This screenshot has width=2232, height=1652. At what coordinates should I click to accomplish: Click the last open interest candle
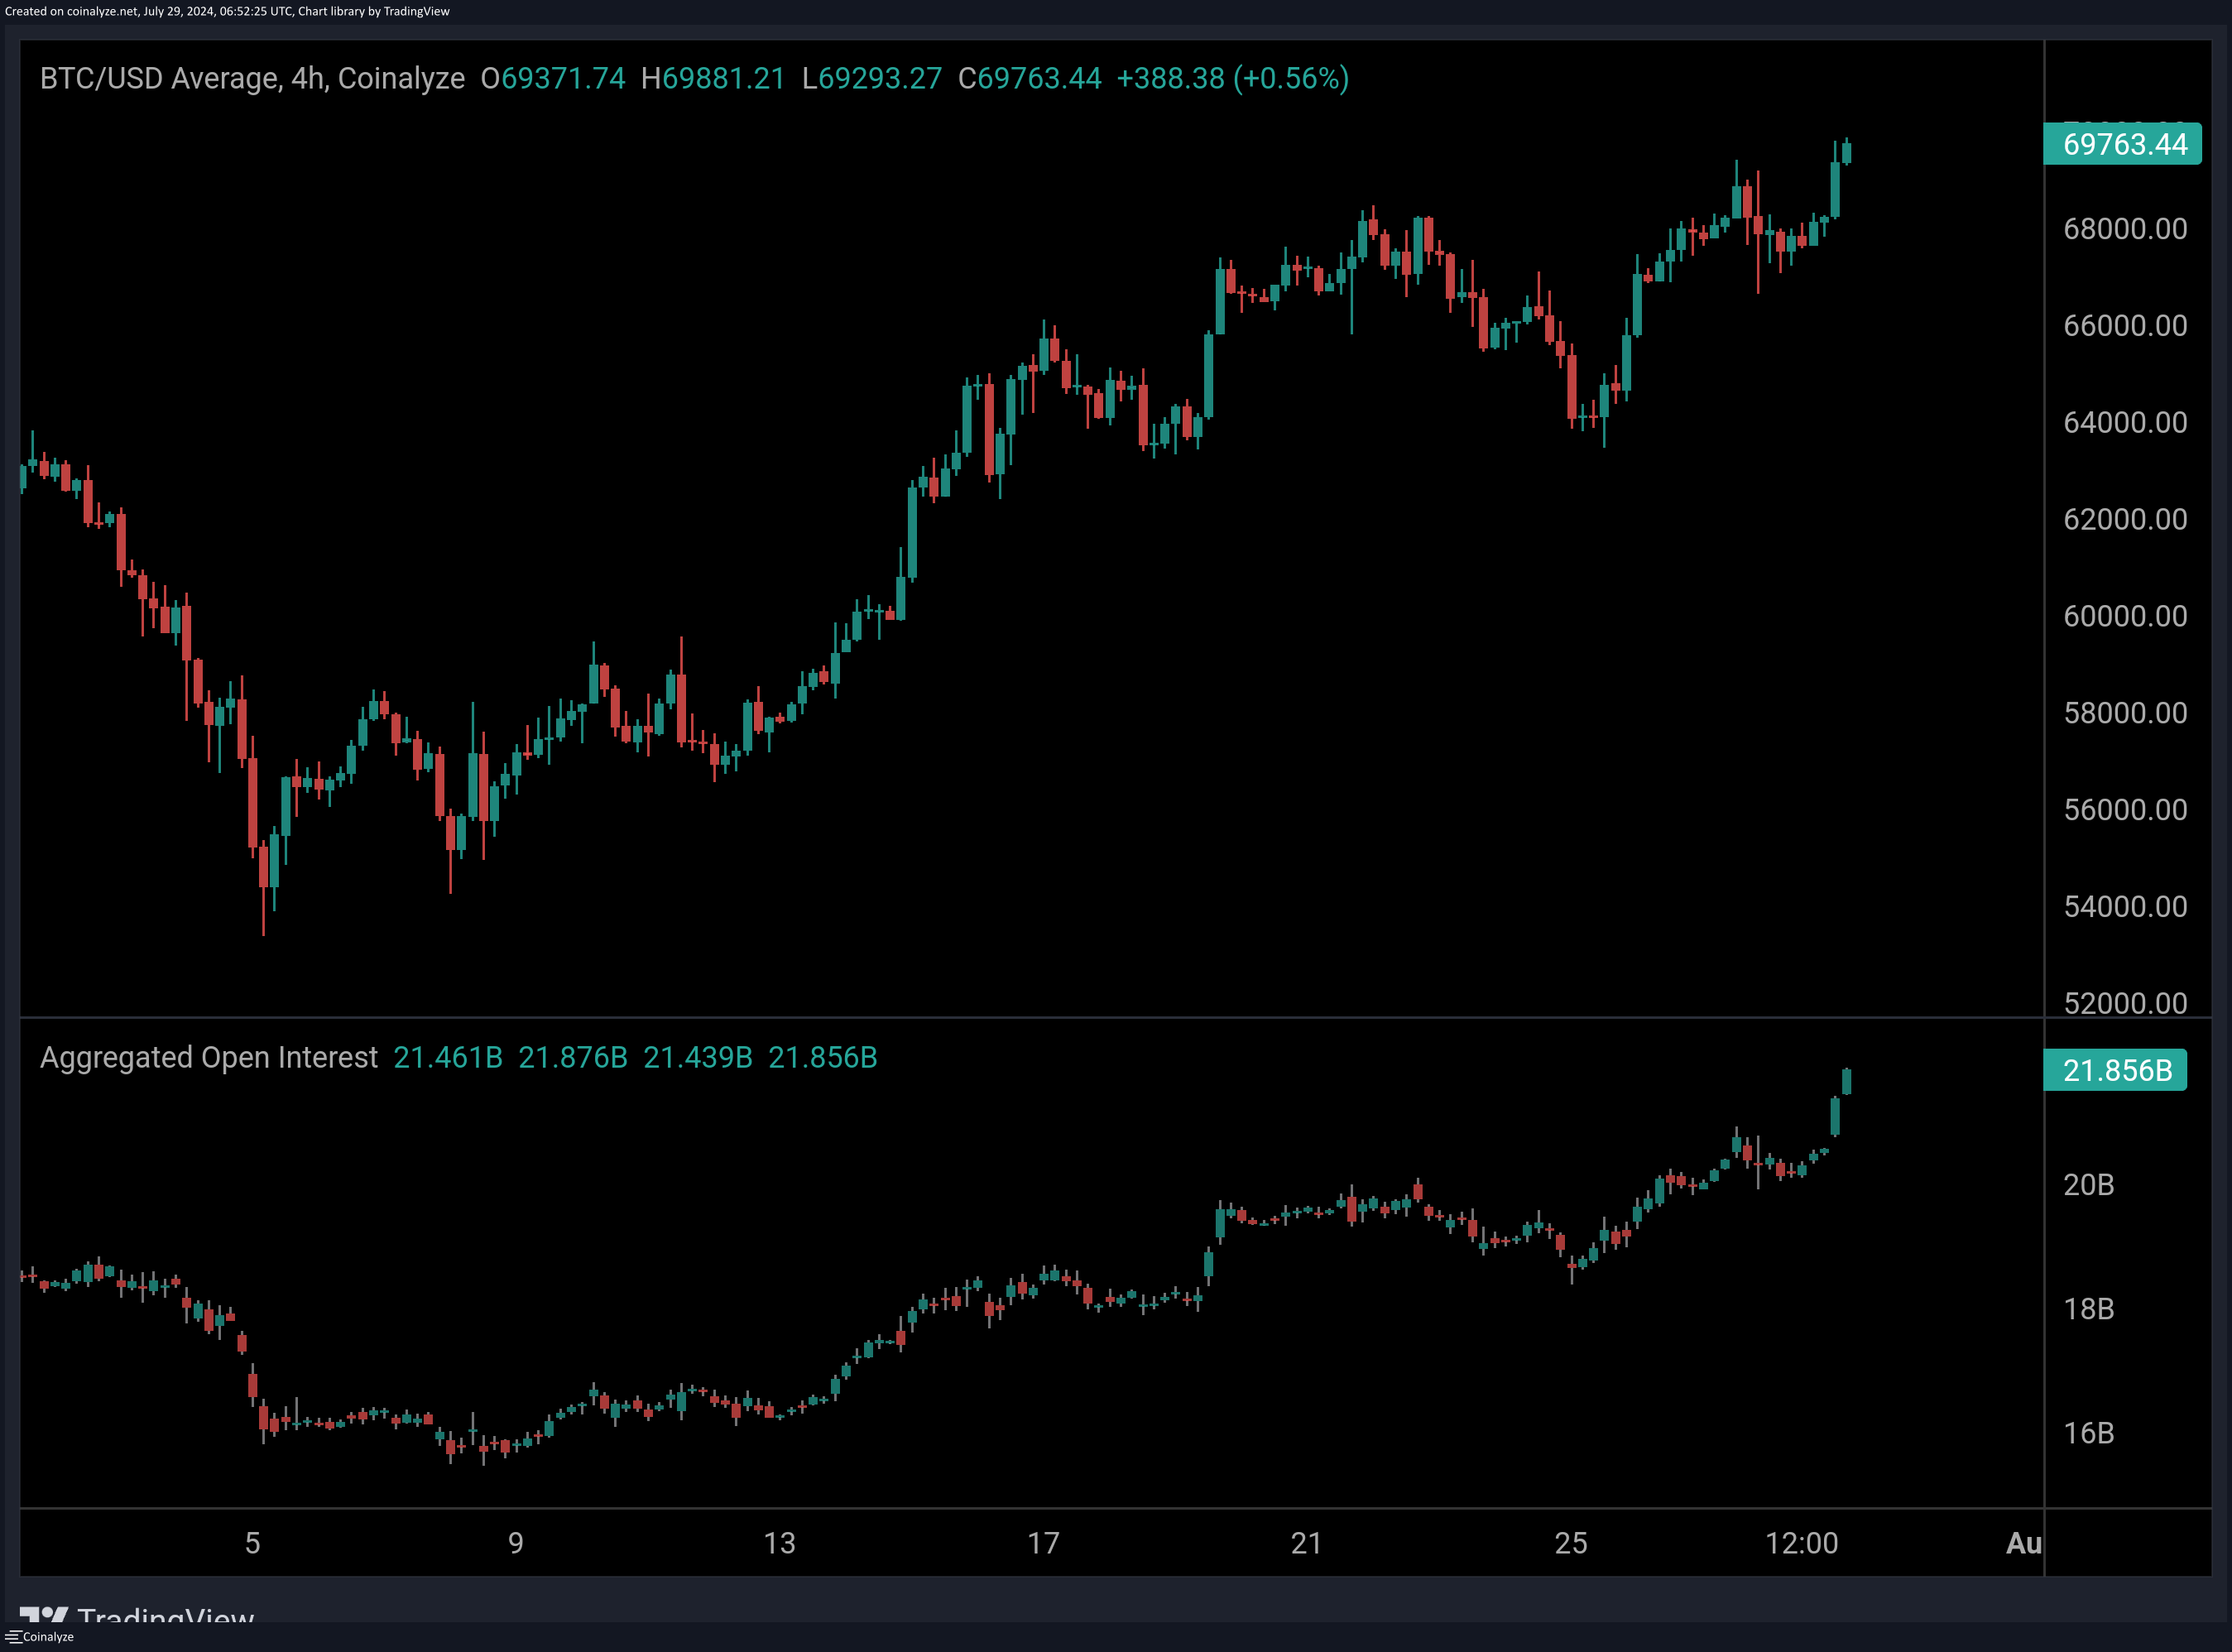[x=1846, y=1081]
